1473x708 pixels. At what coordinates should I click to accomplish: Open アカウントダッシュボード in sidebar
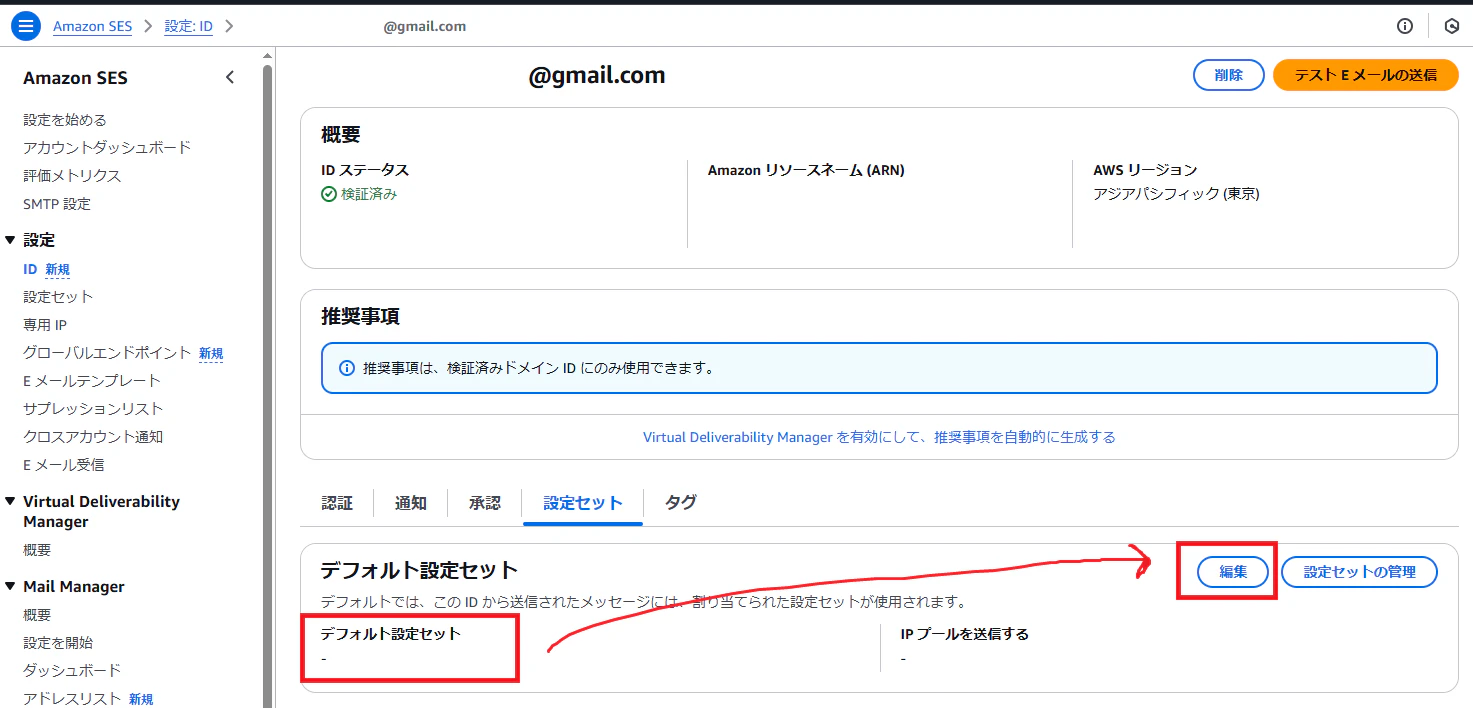[107, 148]
